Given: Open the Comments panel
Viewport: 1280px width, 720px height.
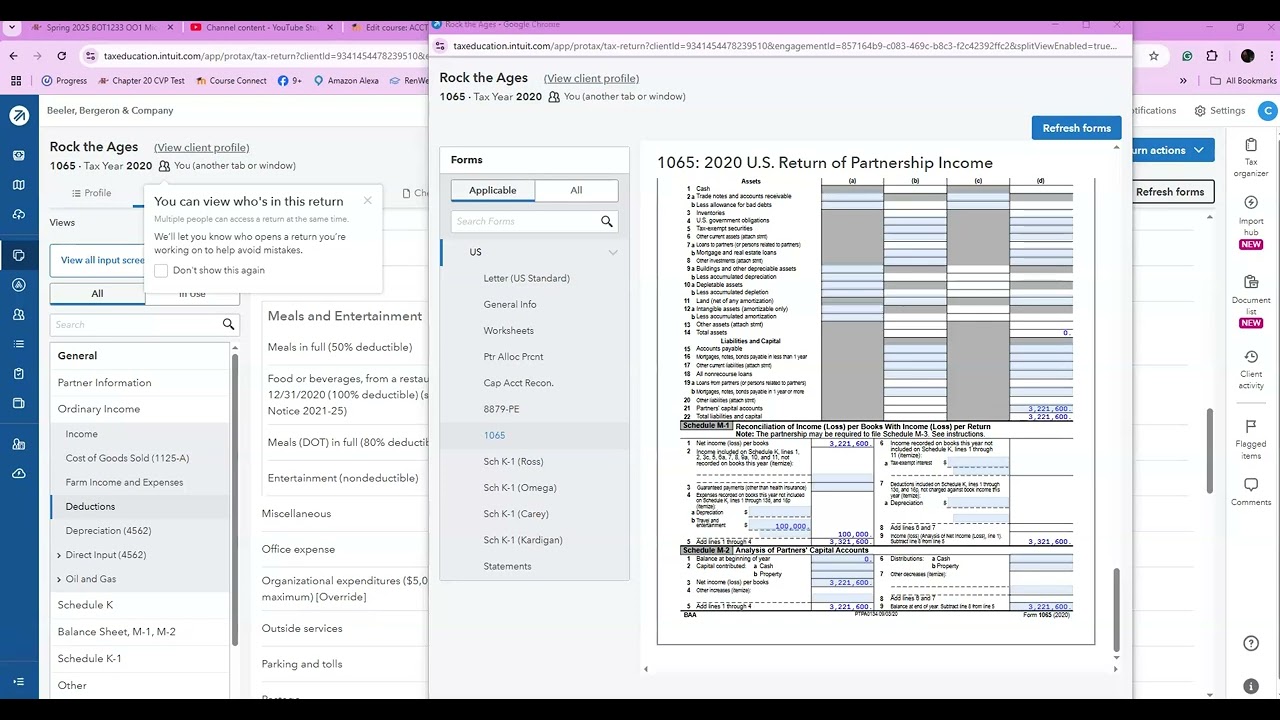Looking at the screenshot, I should (x=1251, y=492).
